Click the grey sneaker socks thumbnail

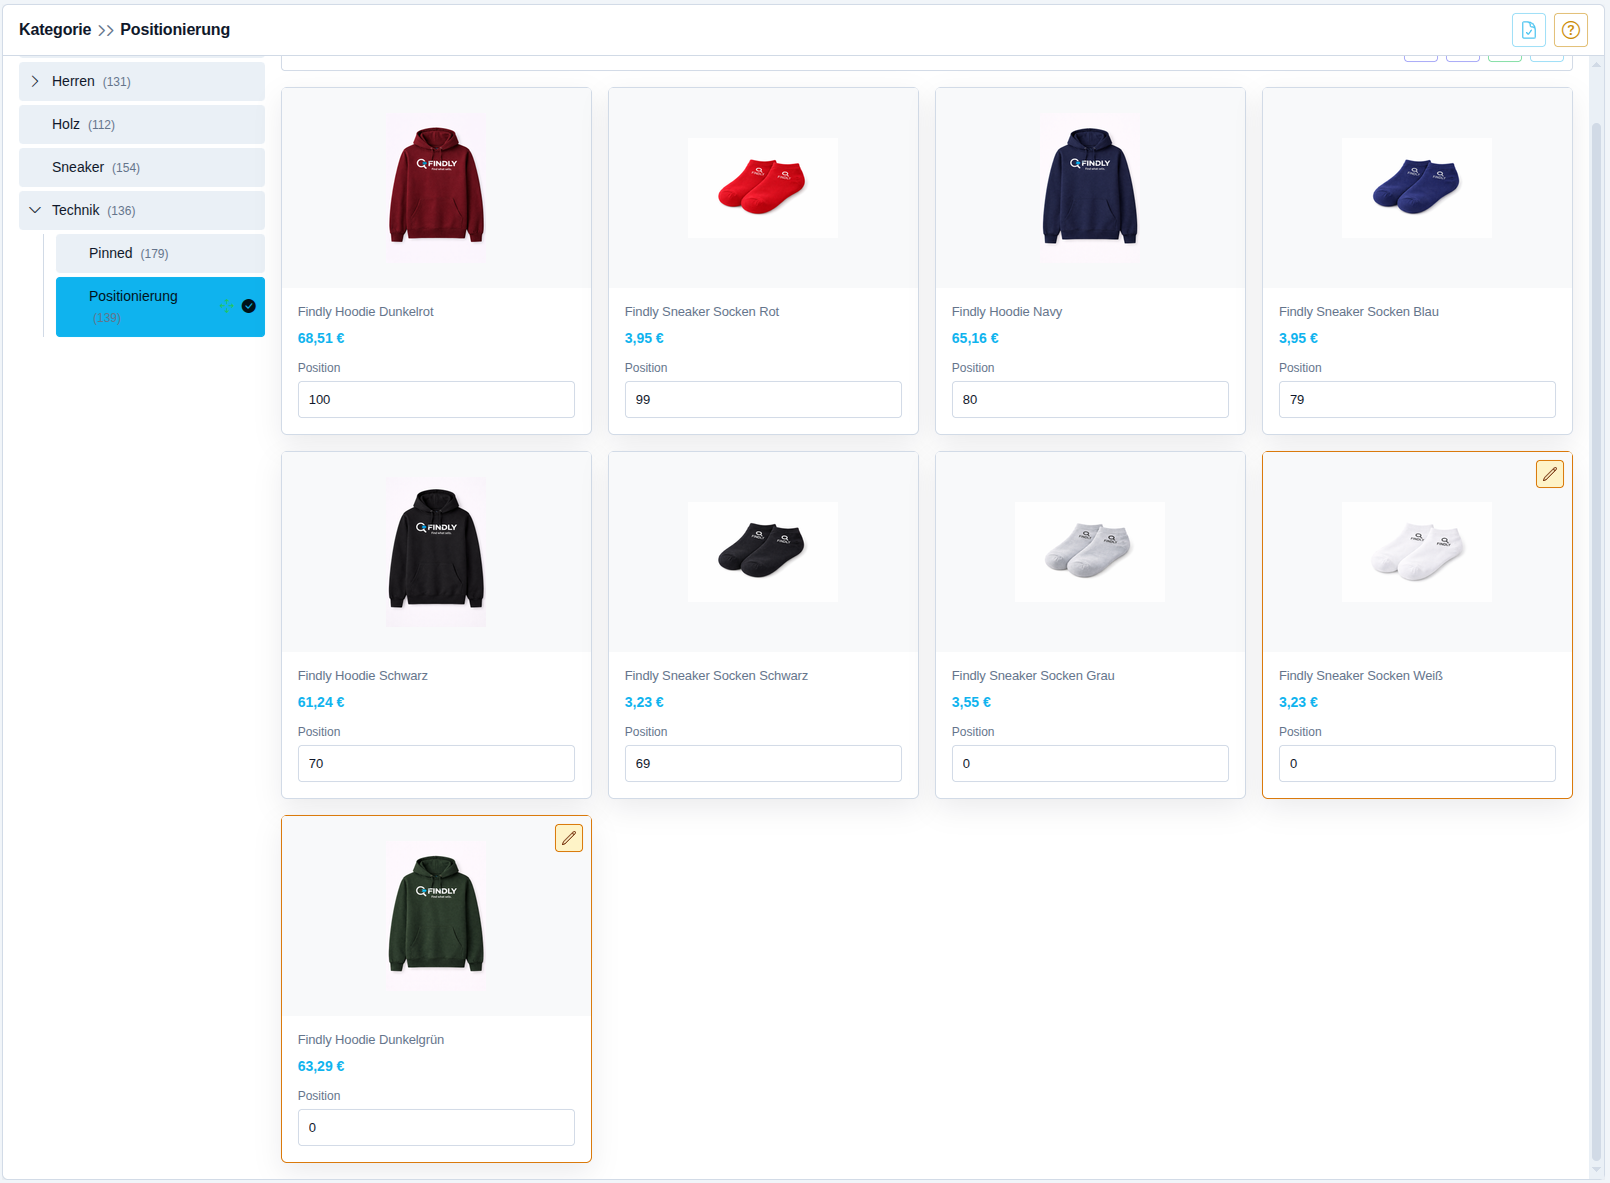click(1090, 551)
